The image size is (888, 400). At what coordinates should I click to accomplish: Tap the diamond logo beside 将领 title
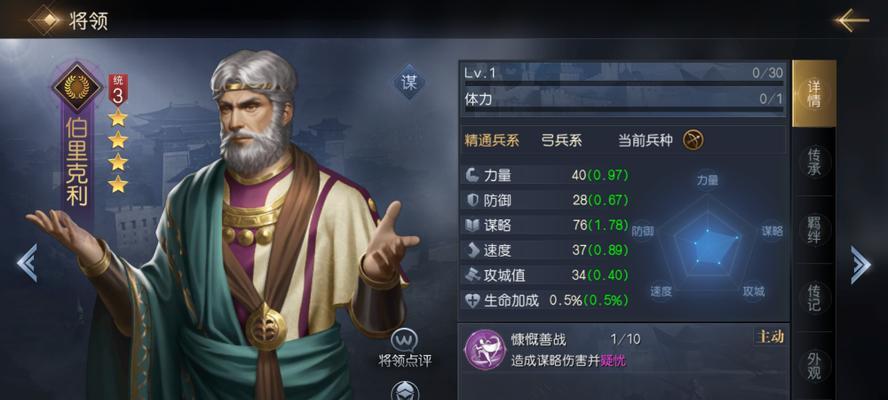pyautogui.click(x=45, y=20)
